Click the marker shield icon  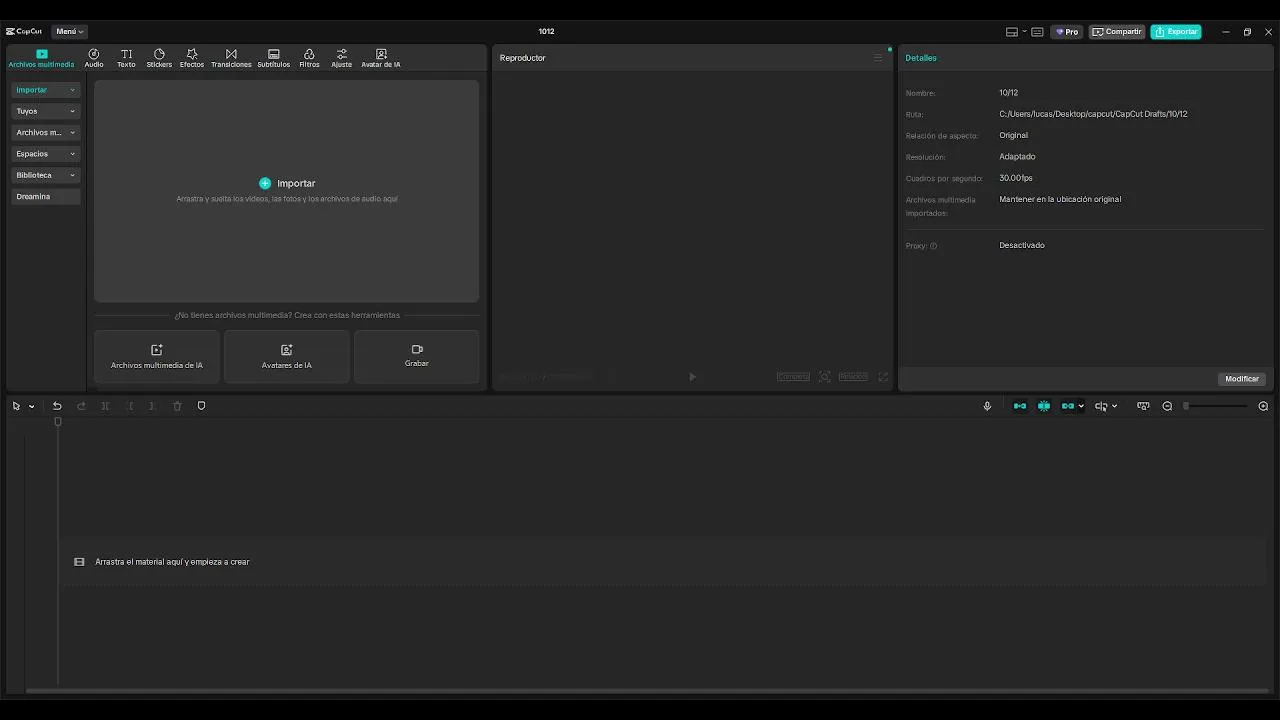coord(201,406)
